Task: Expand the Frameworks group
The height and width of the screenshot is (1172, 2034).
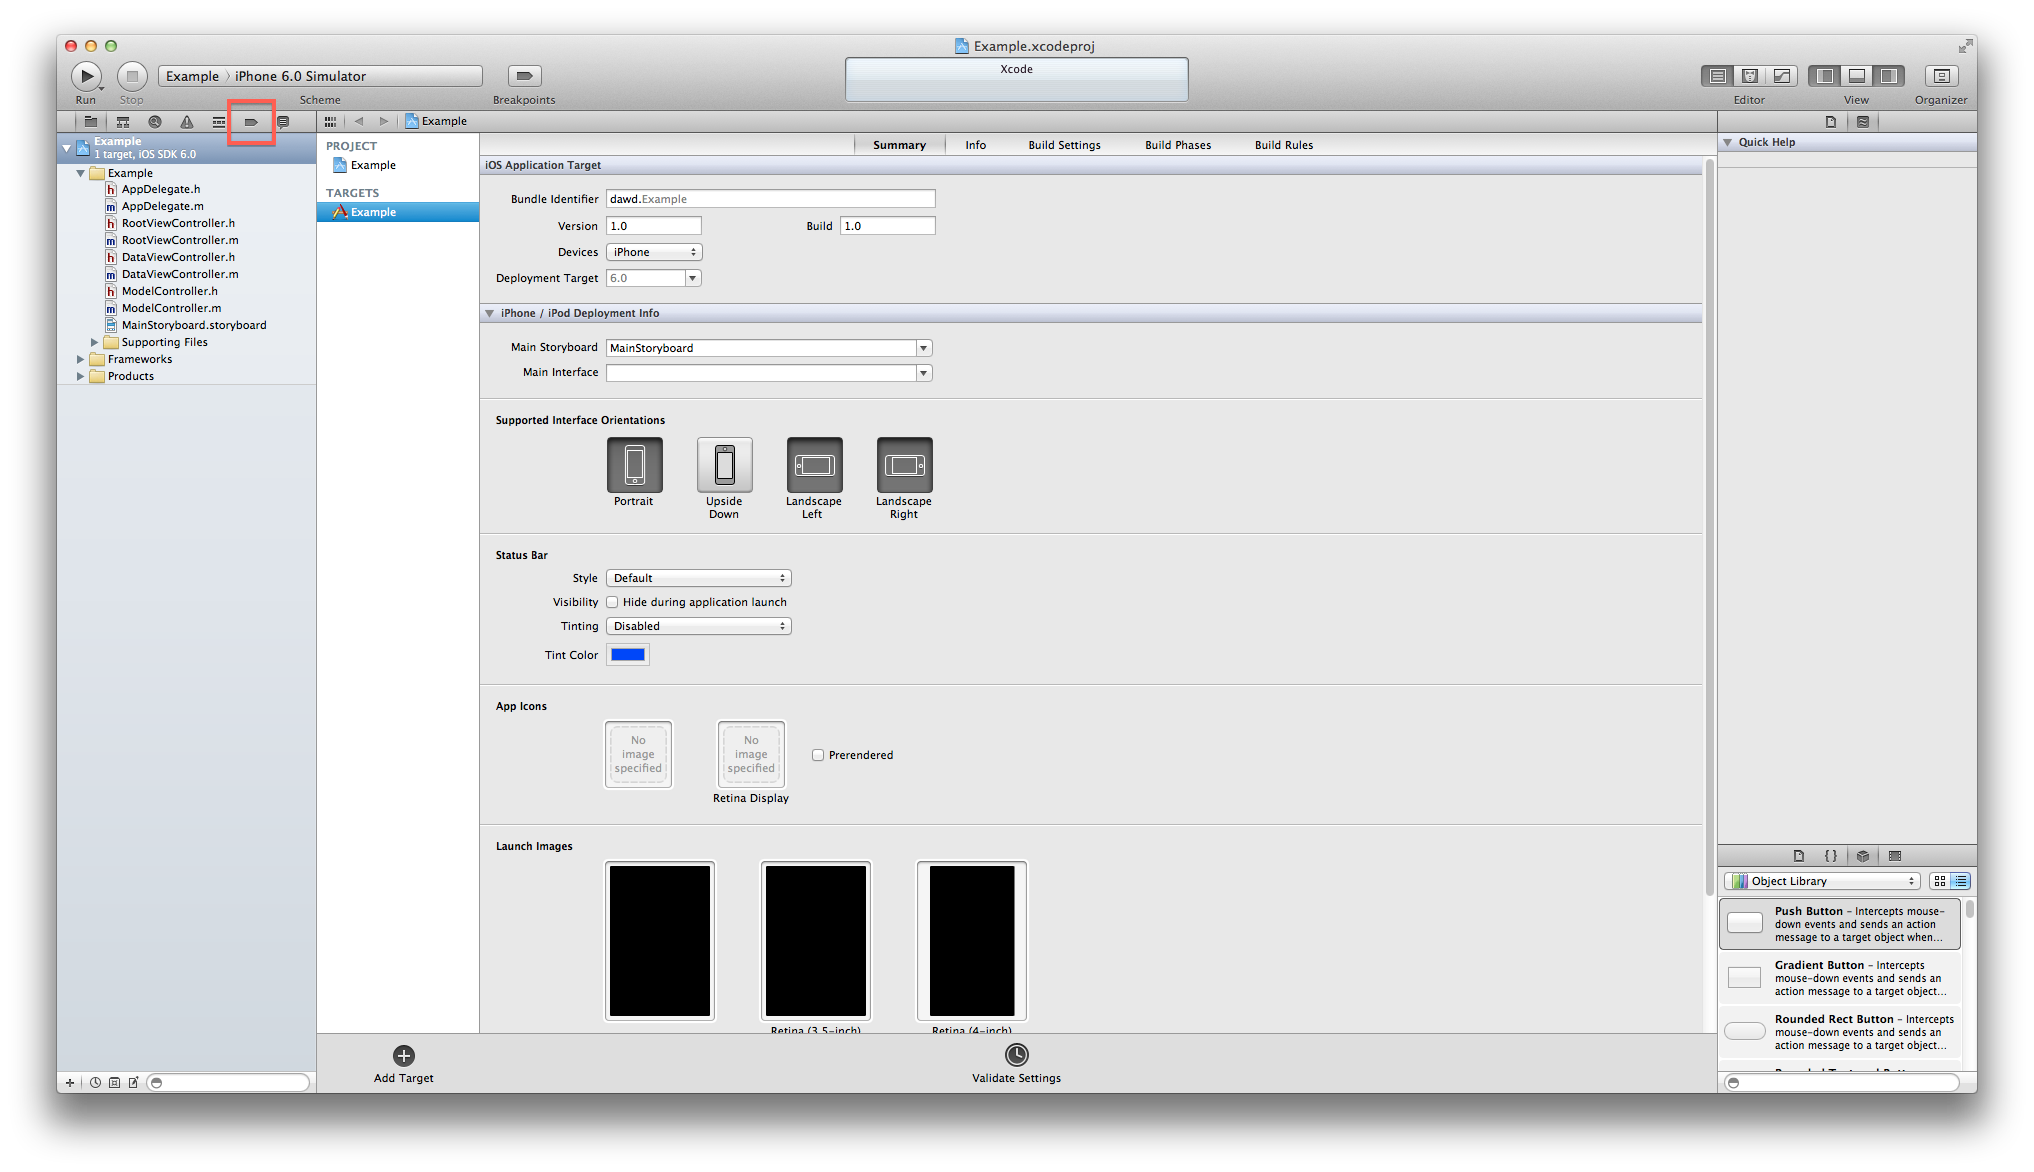Action: [x=81, y=359]
